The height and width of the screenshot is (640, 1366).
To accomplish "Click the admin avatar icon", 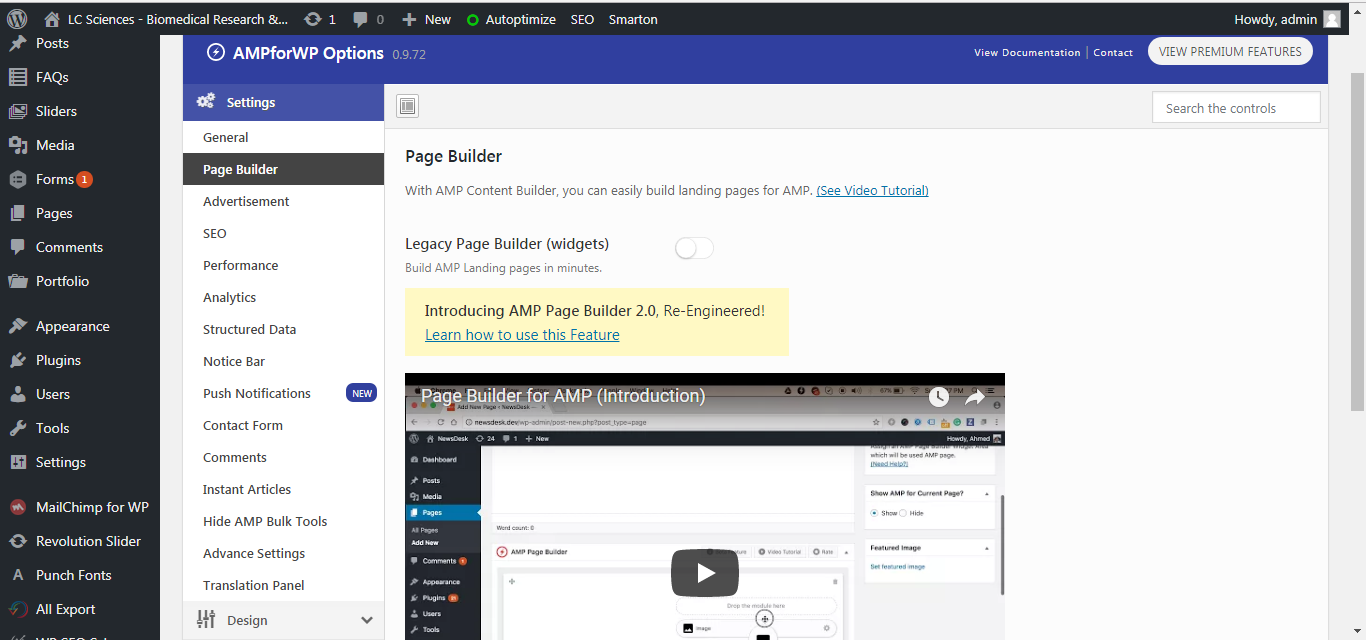I will tap(1332, 19).
